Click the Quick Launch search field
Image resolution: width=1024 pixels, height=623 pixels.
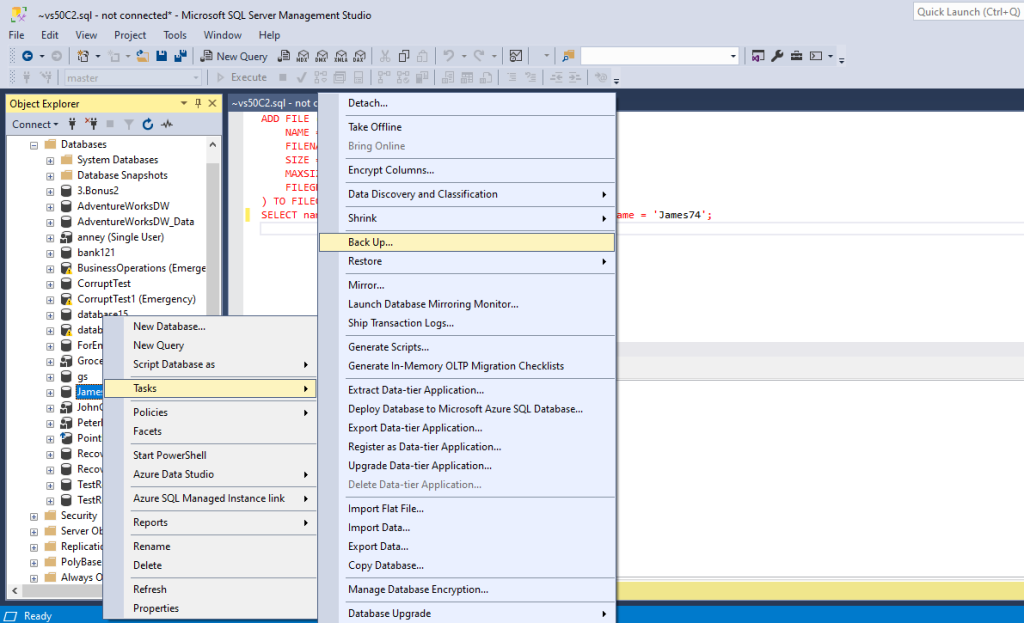(968, 12)
